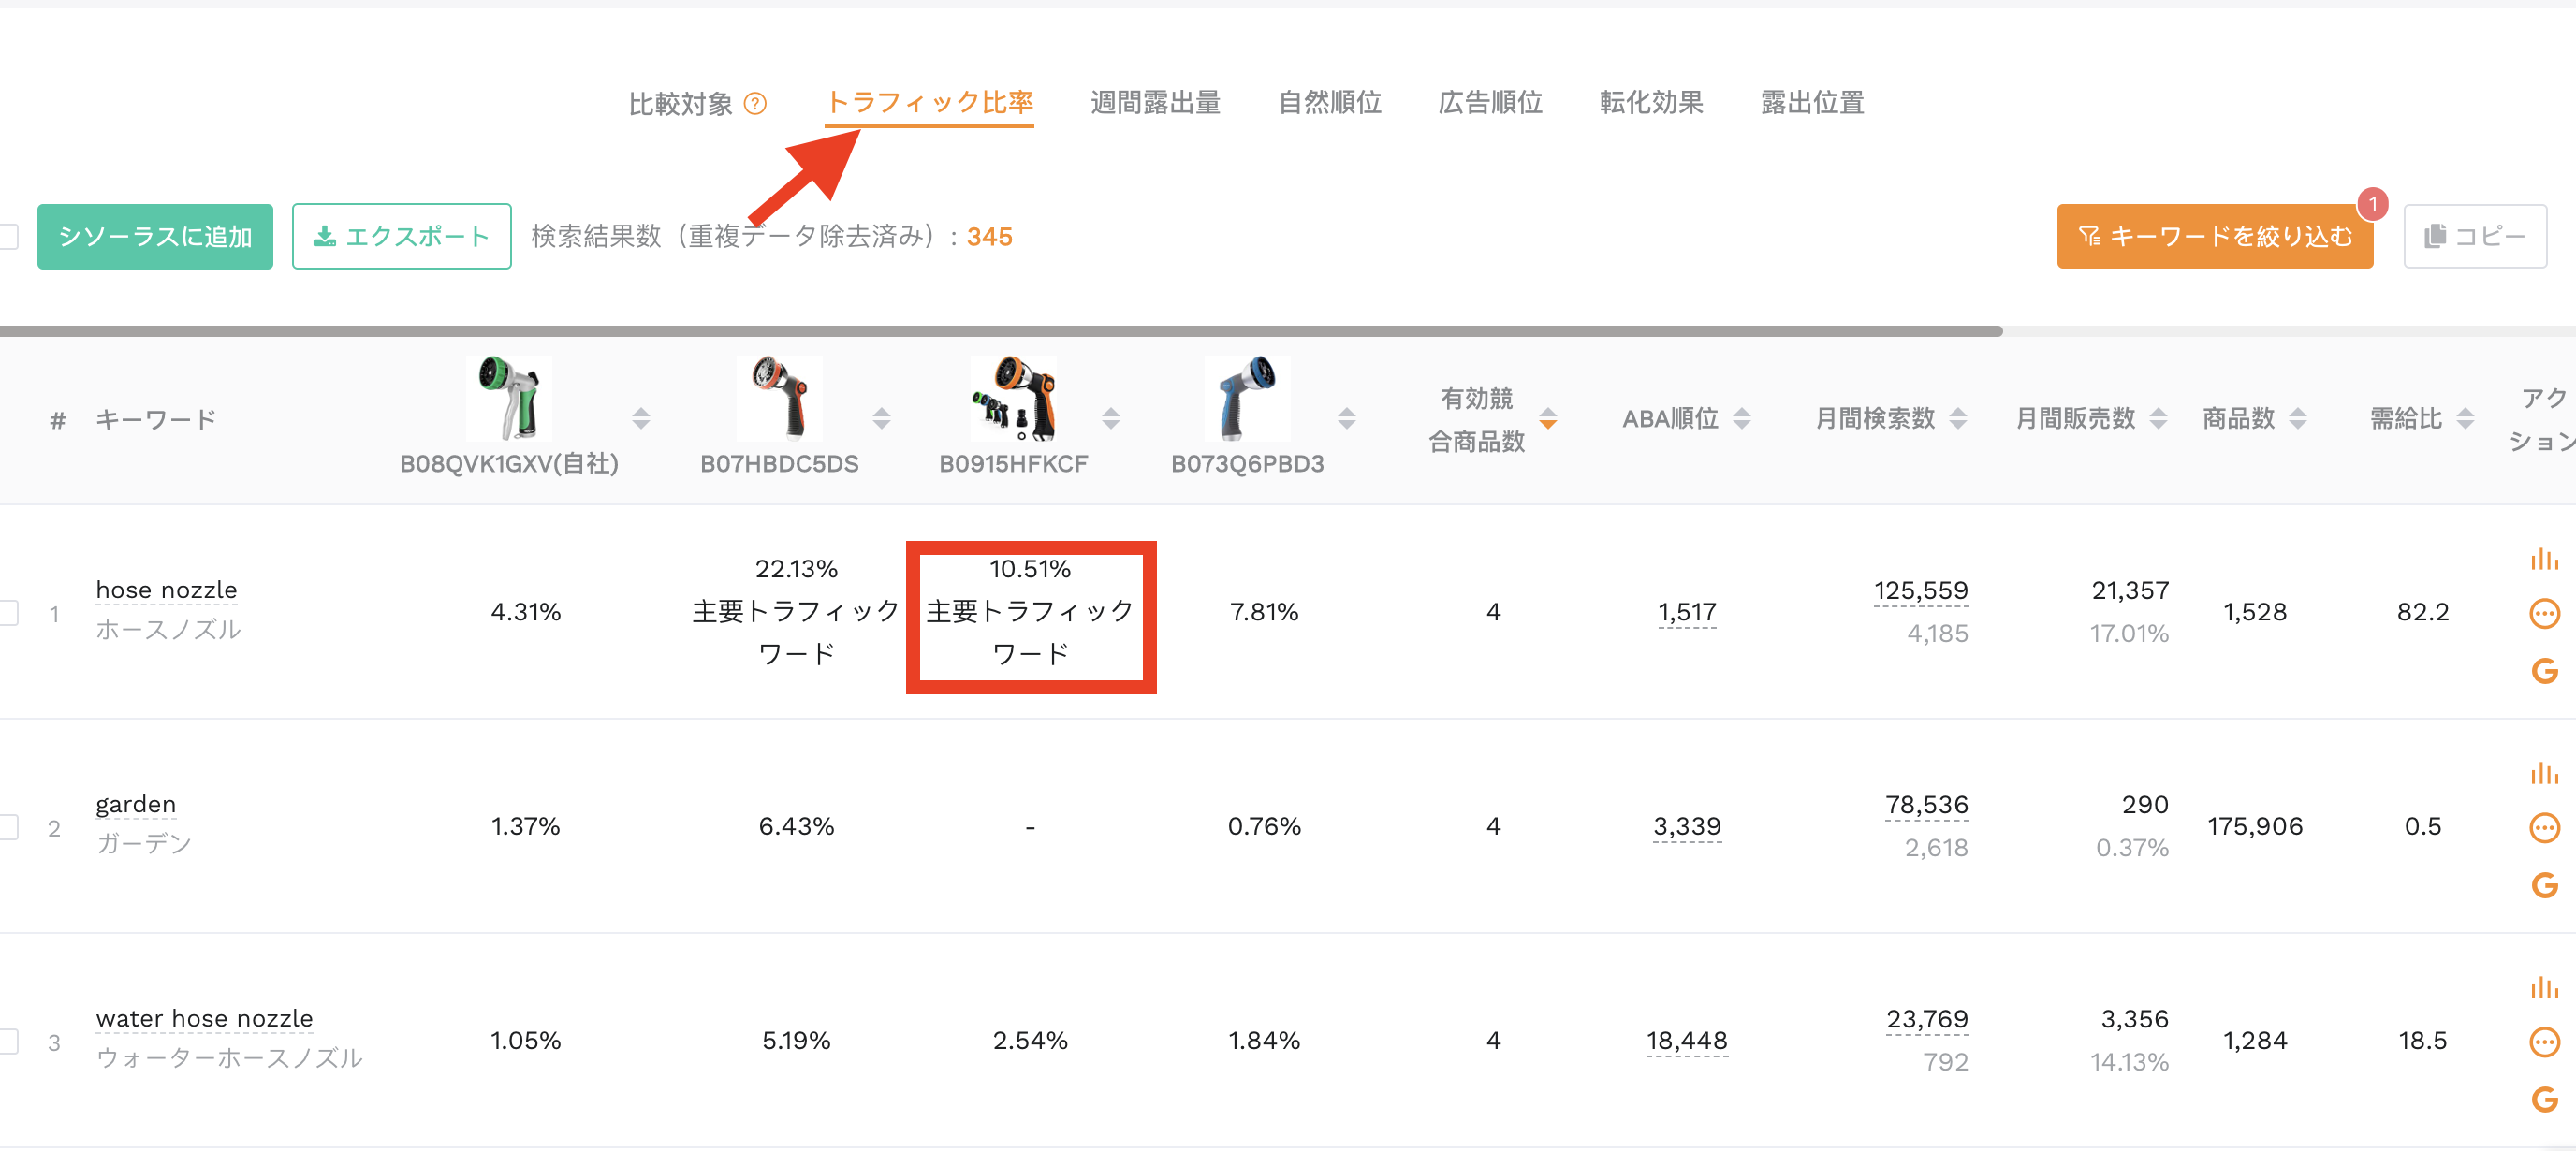Screen dimensions: 2576x1151
Task: Sort by the B073Q6PBD3 column arrows
Action: point(1347,418)
